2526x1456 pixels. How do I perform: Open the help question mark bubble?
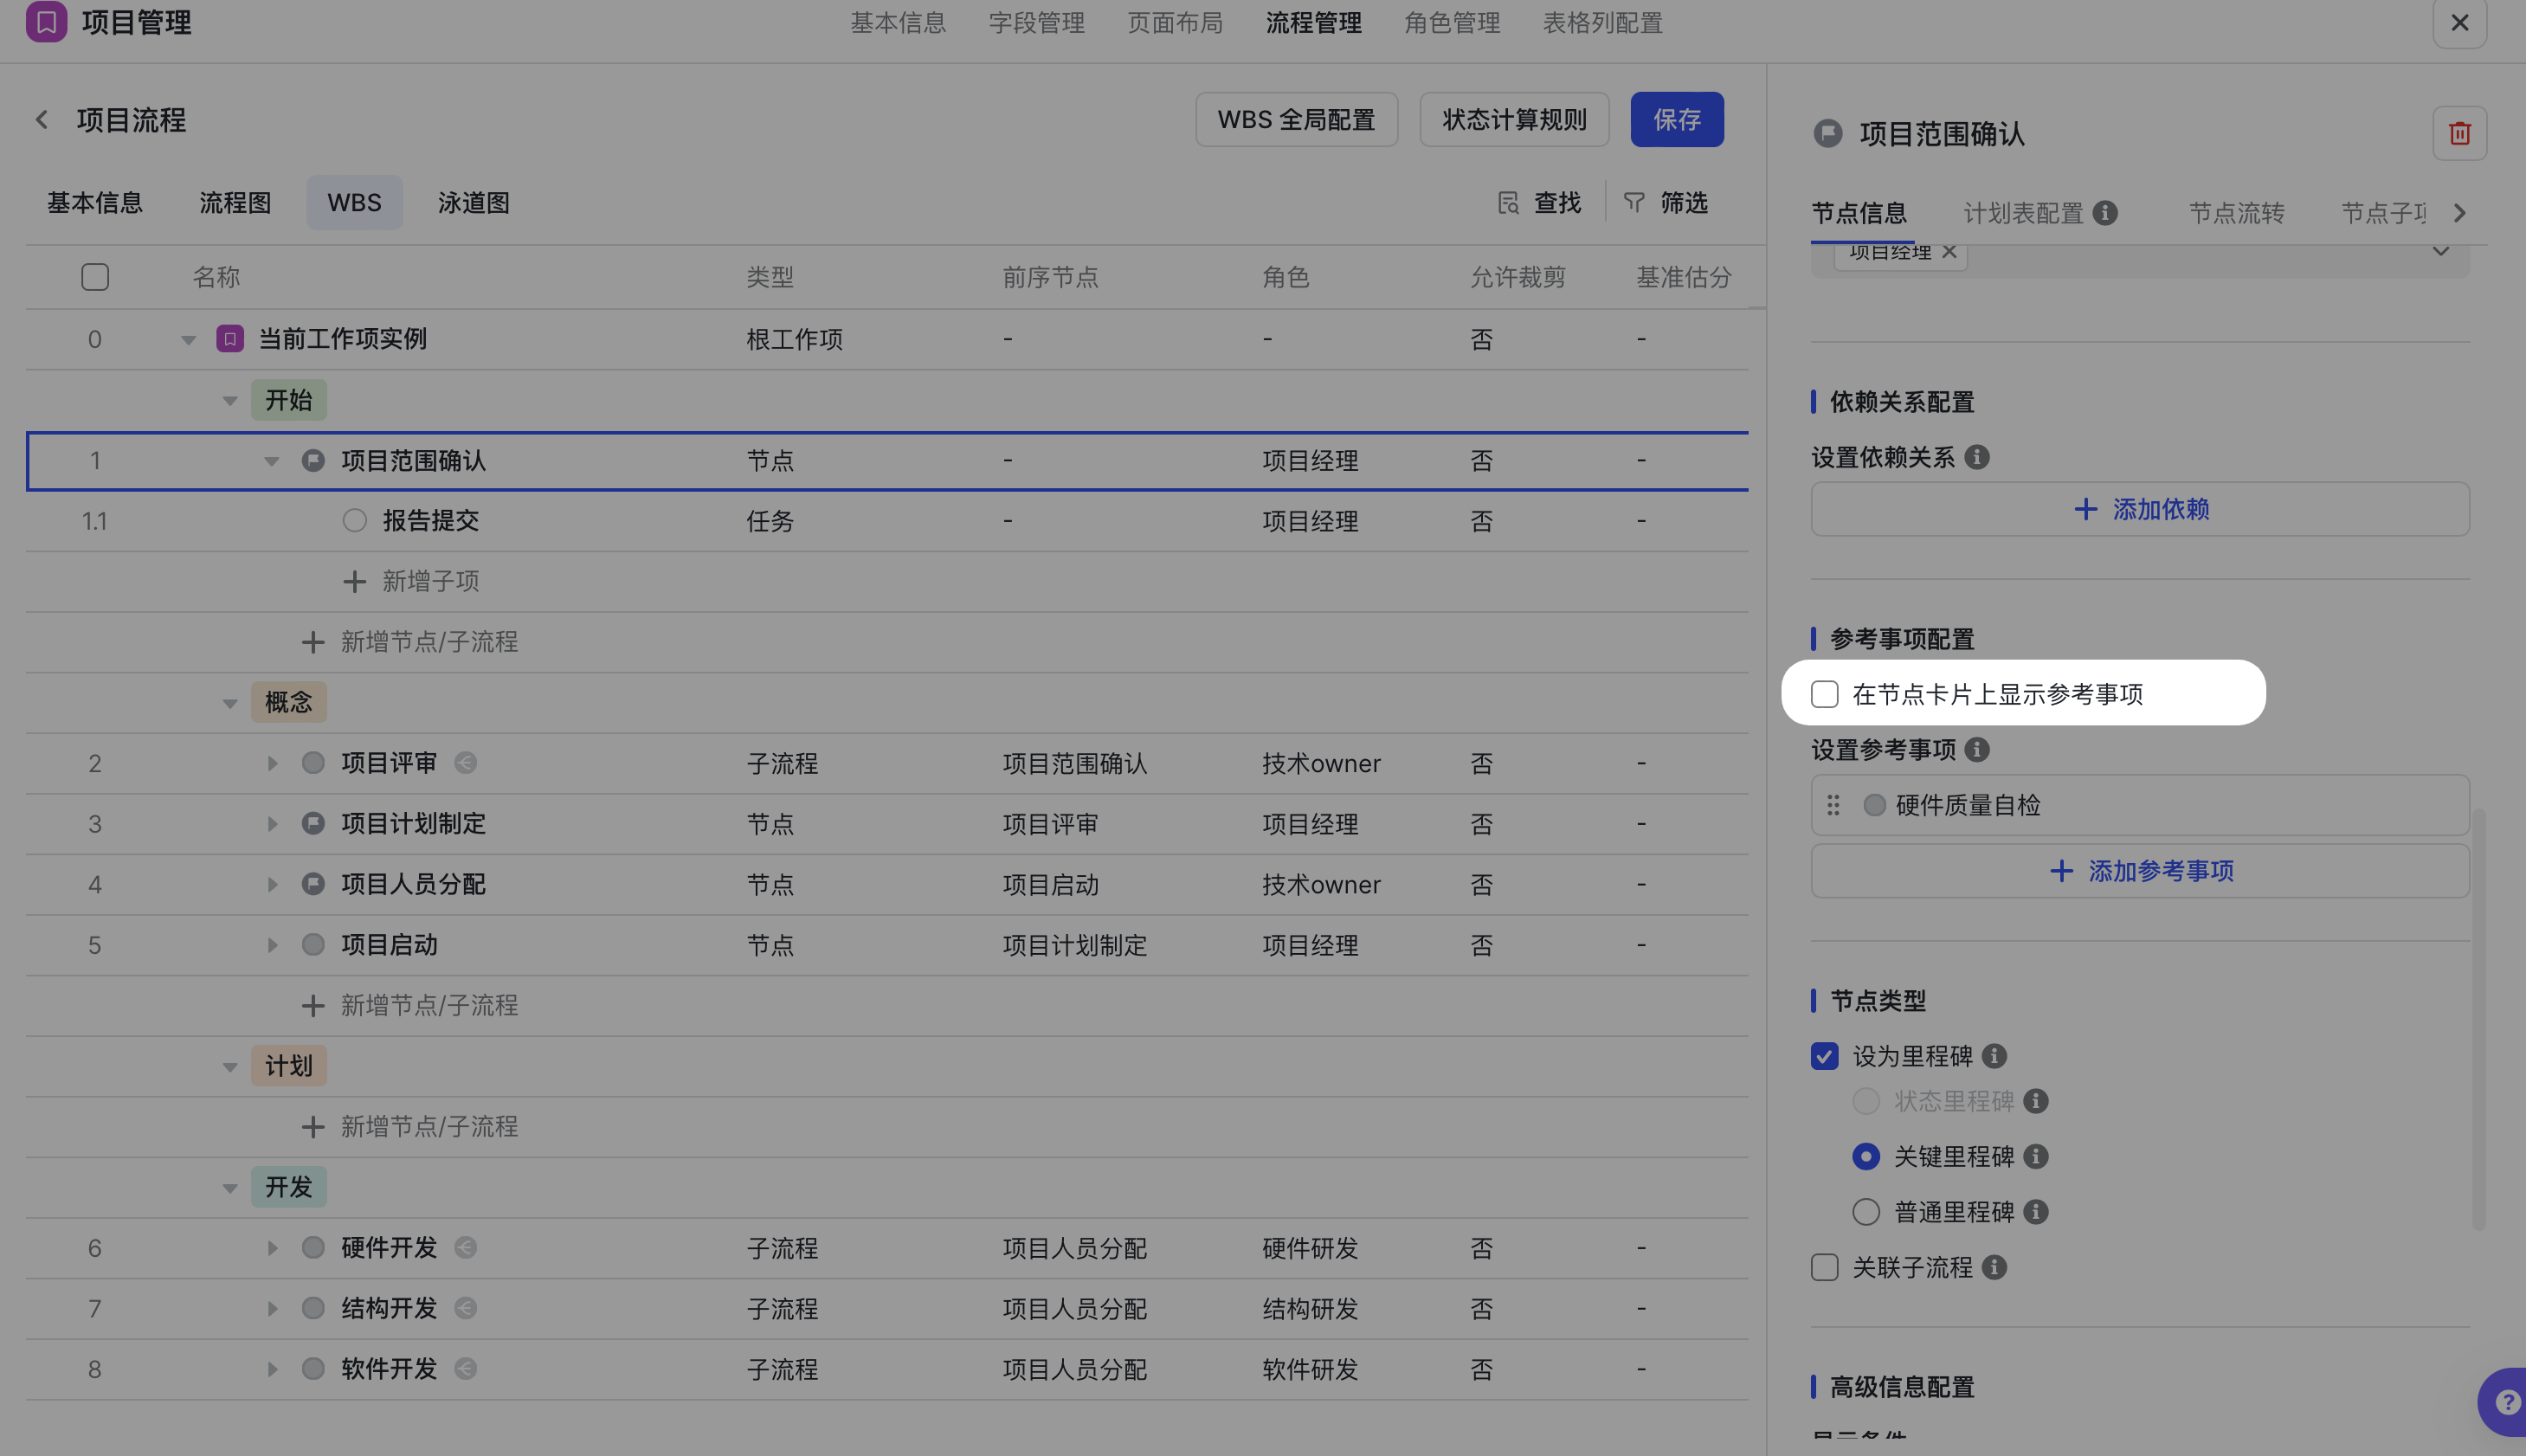(x=2505, y=1402)
